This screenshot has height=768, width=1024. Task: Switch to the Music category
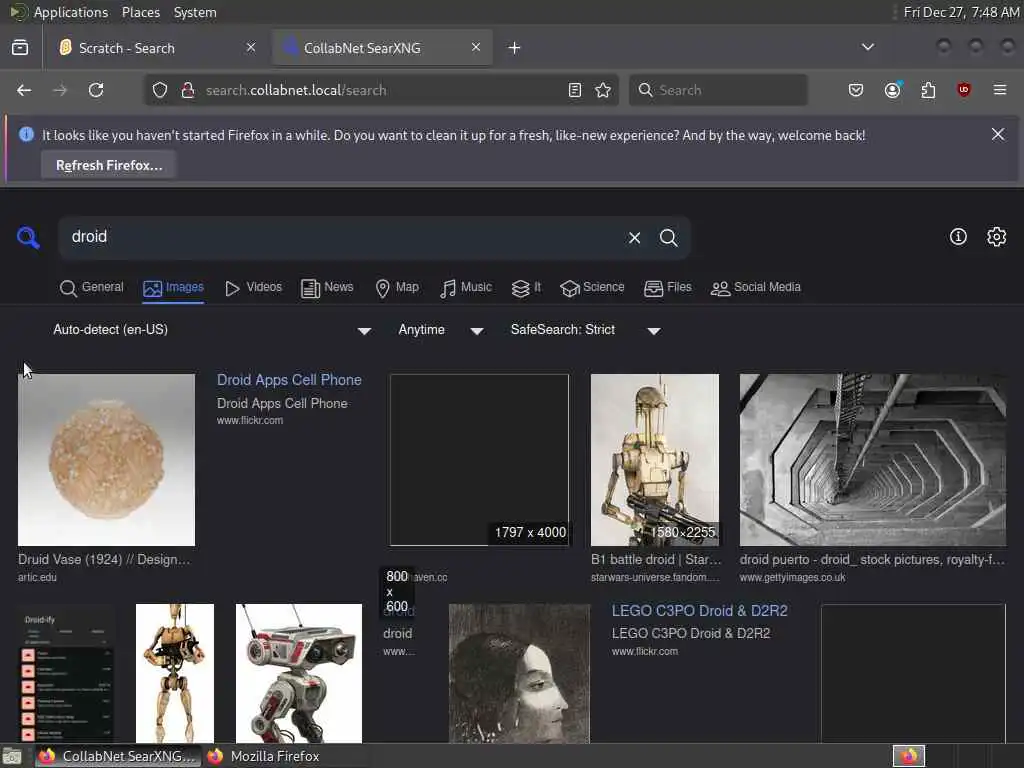coord(466,287)
